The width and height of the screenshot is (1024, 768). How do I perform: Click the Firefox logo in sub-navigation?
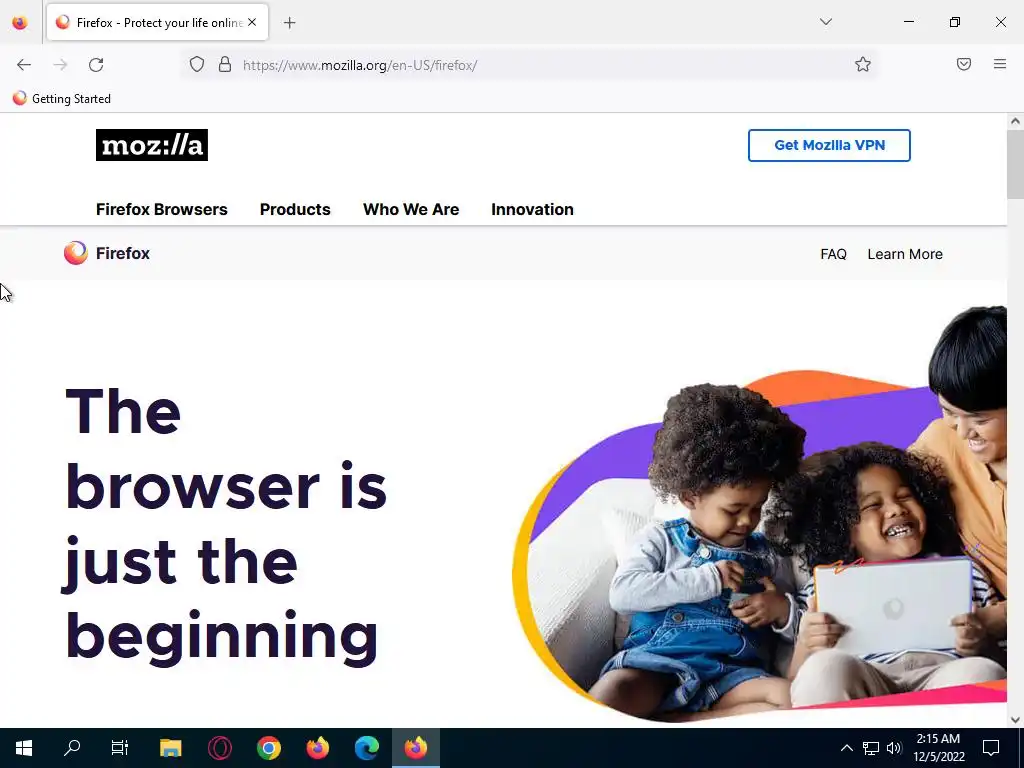click(x=107, y=253)
